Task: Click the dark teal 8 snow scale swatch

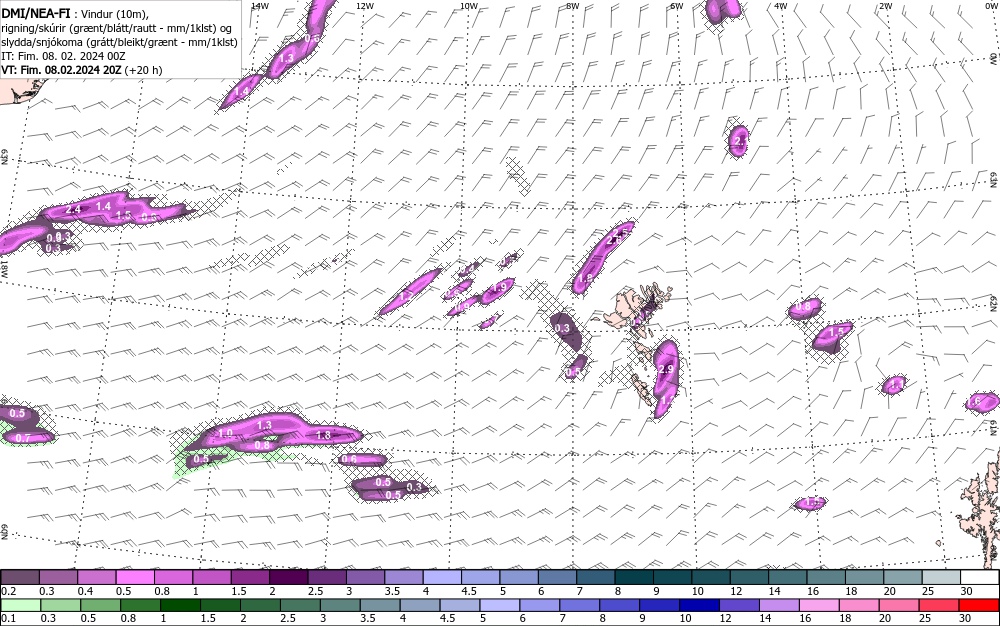Action: pos(635,578)
